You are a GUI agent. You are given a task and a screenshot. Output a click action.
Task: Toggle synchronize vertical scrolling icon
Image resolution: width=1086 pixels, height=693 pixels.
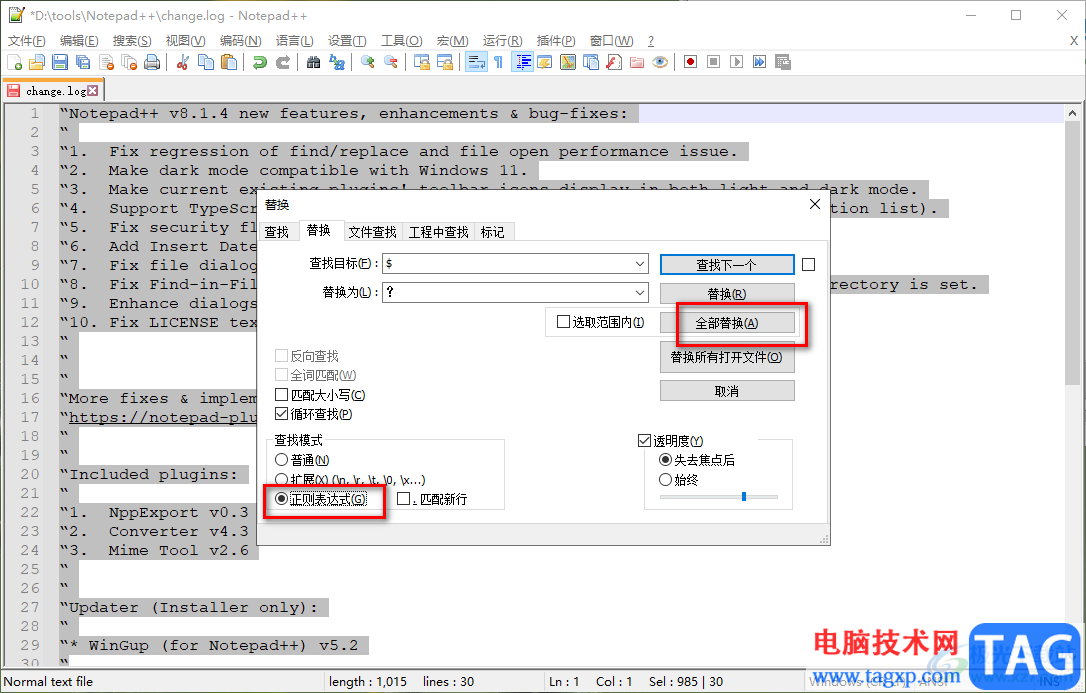(421, 62)
